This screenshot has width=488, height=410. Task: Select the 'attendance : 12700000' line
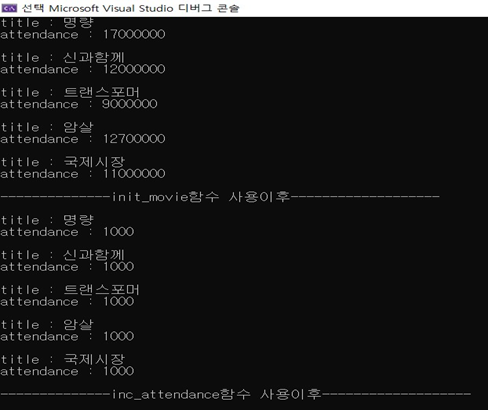(x=83, y=139)
